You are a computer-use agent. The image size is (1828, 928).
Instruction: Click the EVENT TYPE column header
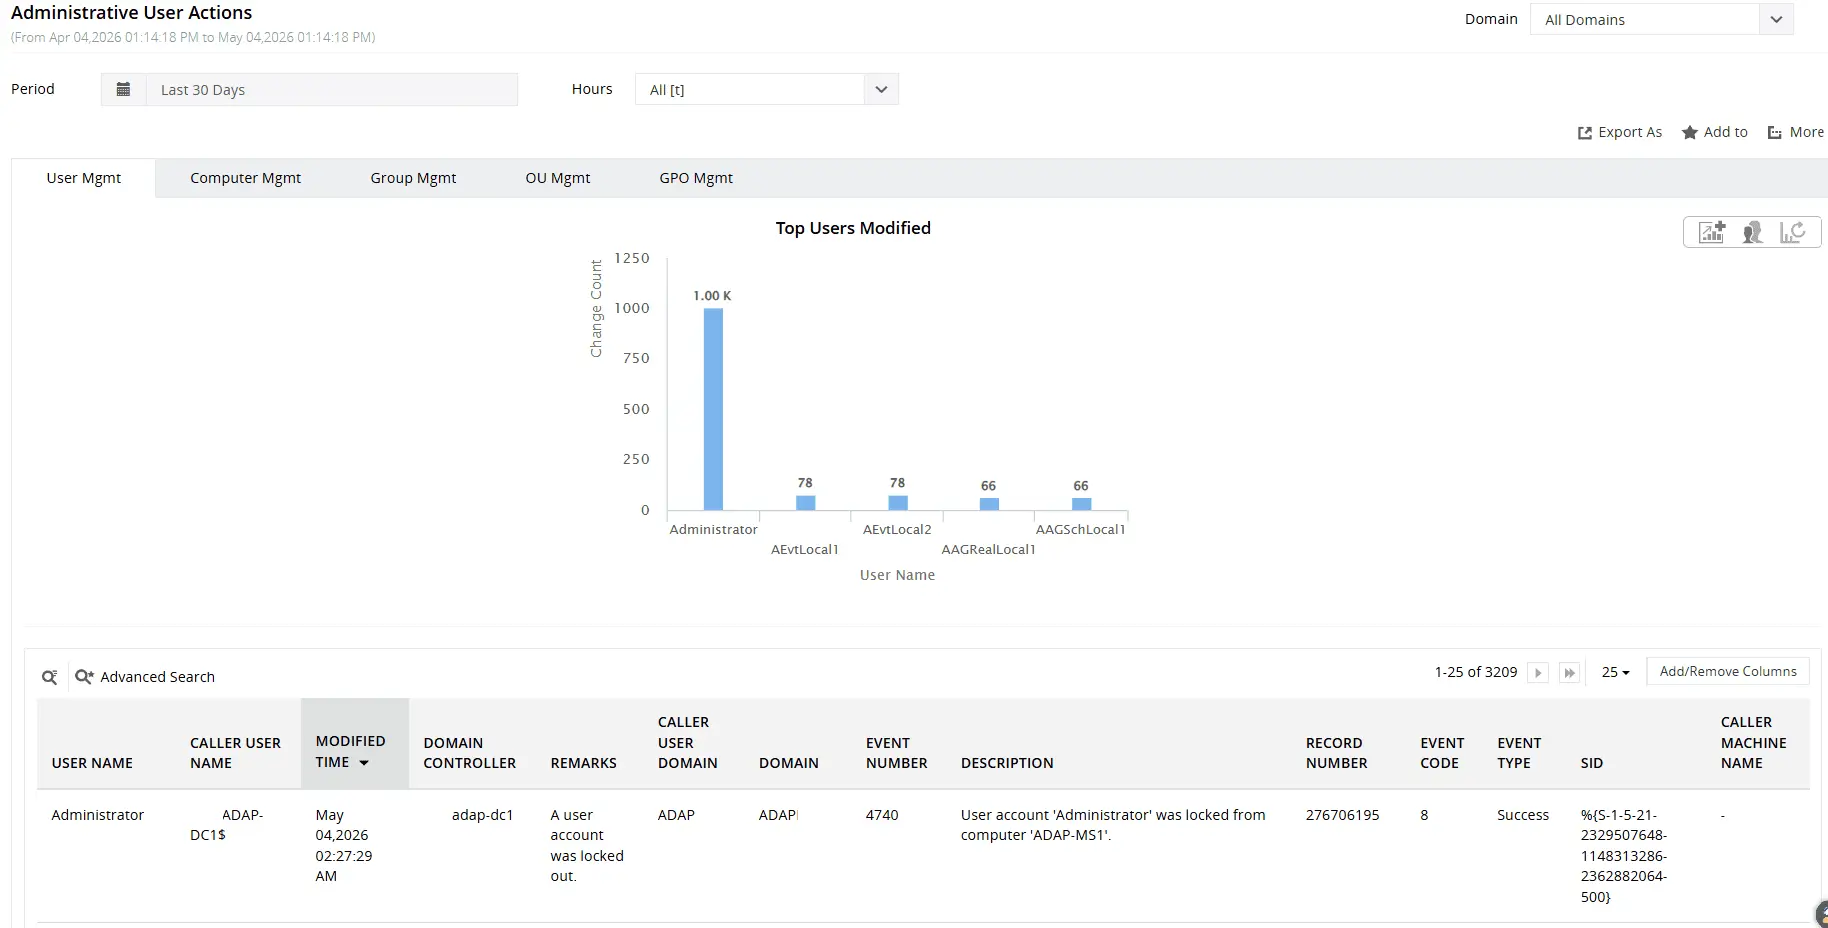[x=1519, y=753]
